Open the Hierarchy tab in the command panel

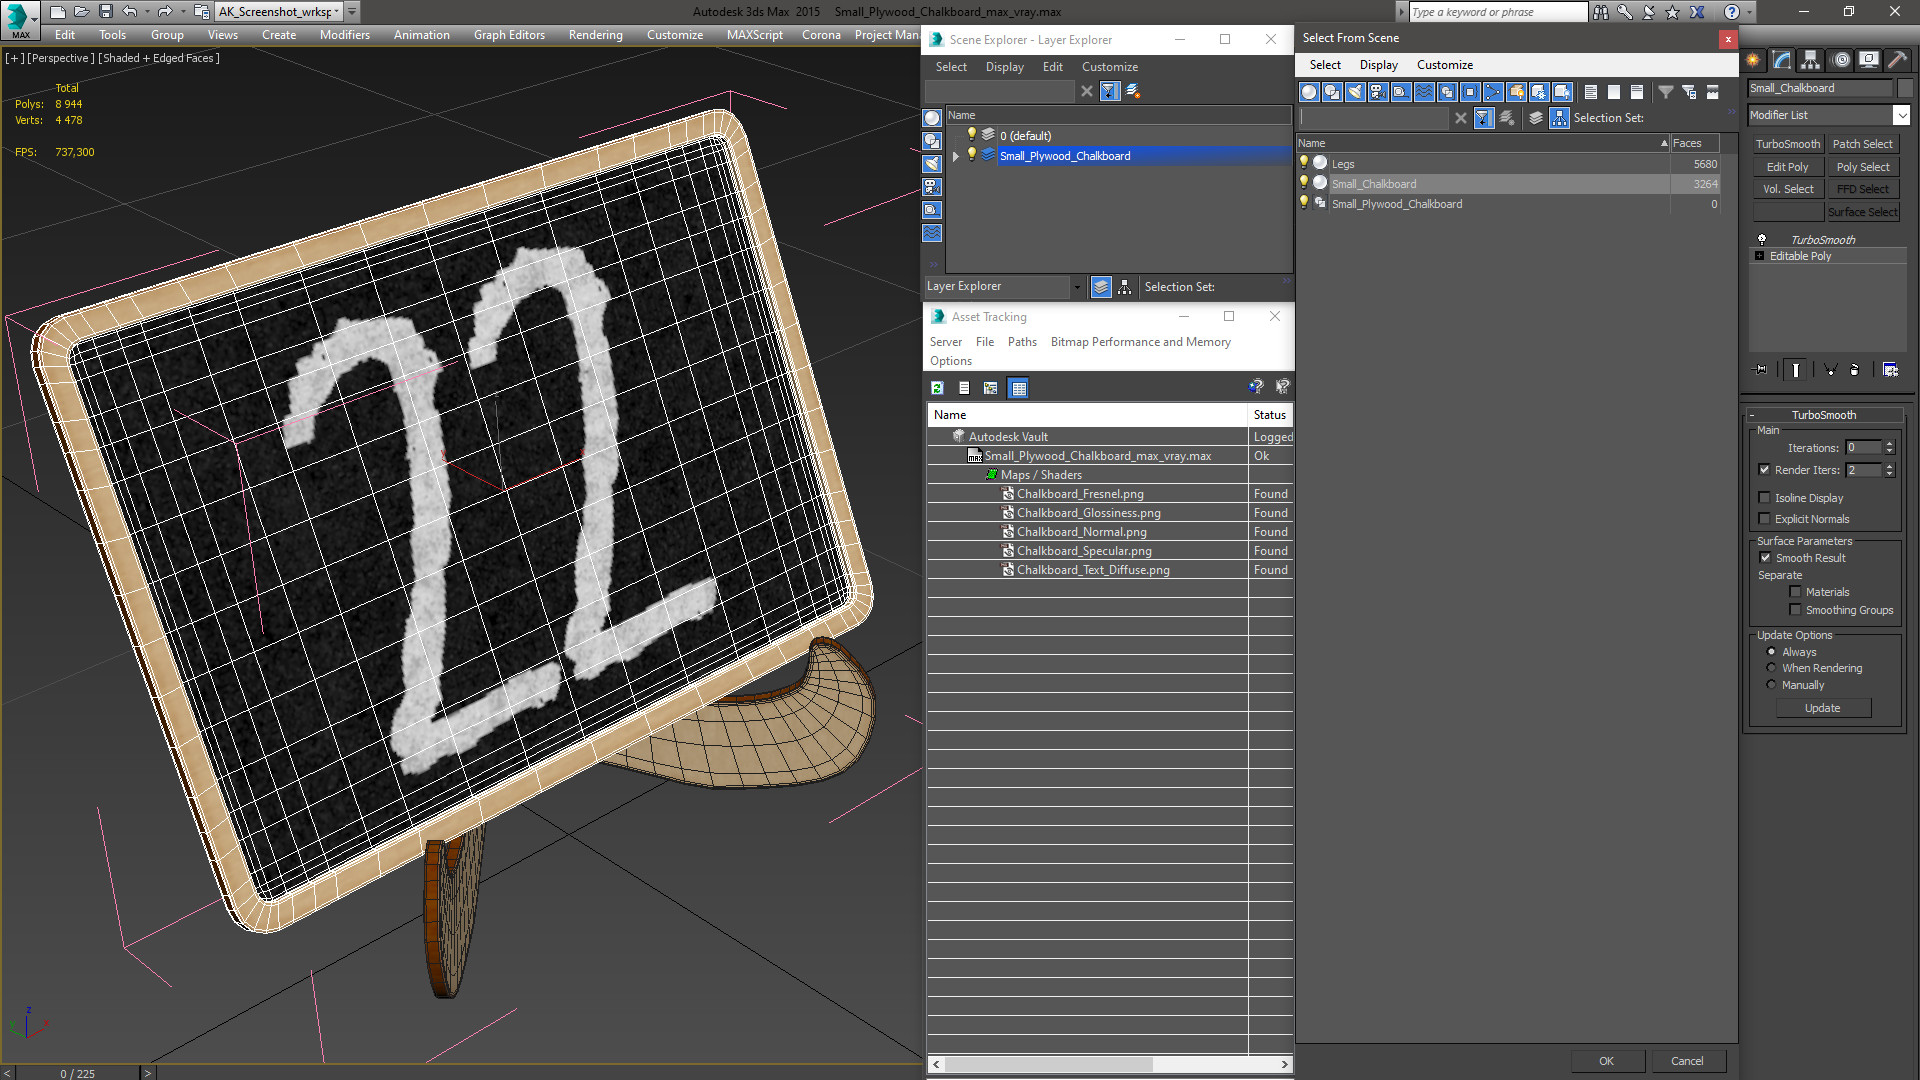tap(1811, 60)
